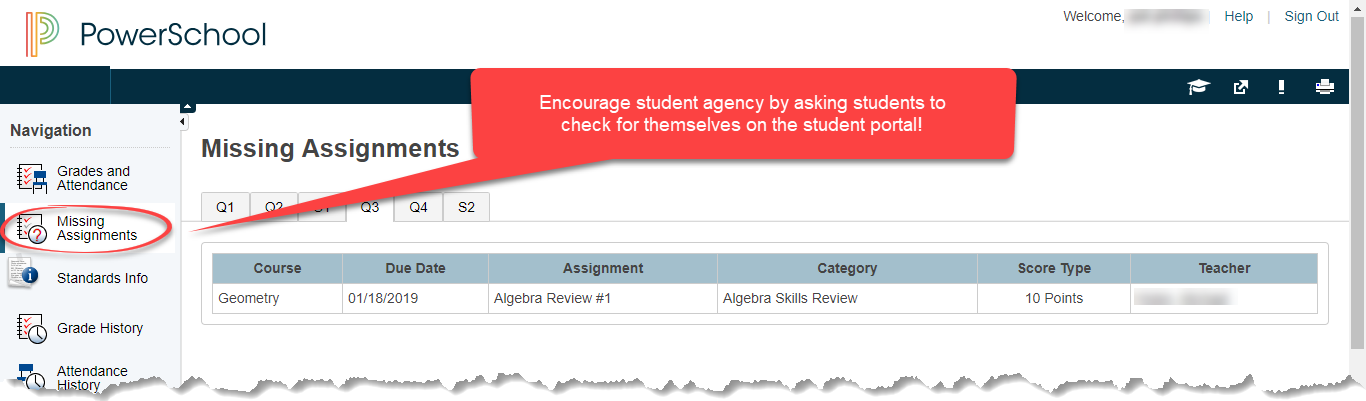Screen dimensions: 1366x401
Task: Click the printer icon in header
Action: (1325, 87)
